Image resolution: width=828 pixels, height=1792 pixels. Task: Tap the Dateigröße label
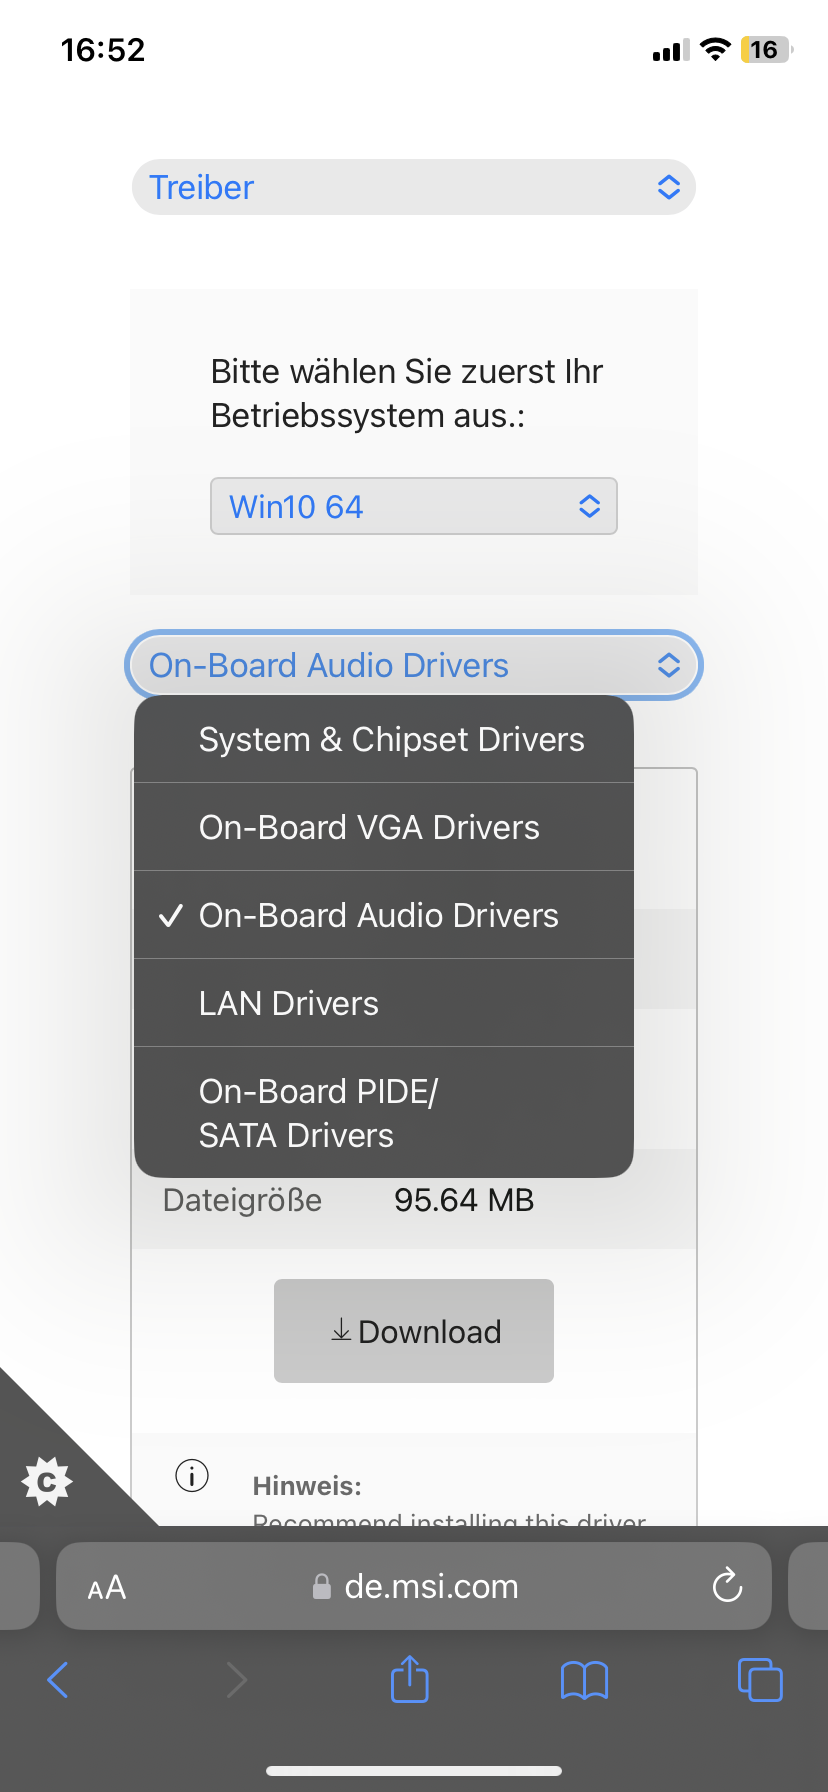pyautogui.click(x=242, y=1200)
